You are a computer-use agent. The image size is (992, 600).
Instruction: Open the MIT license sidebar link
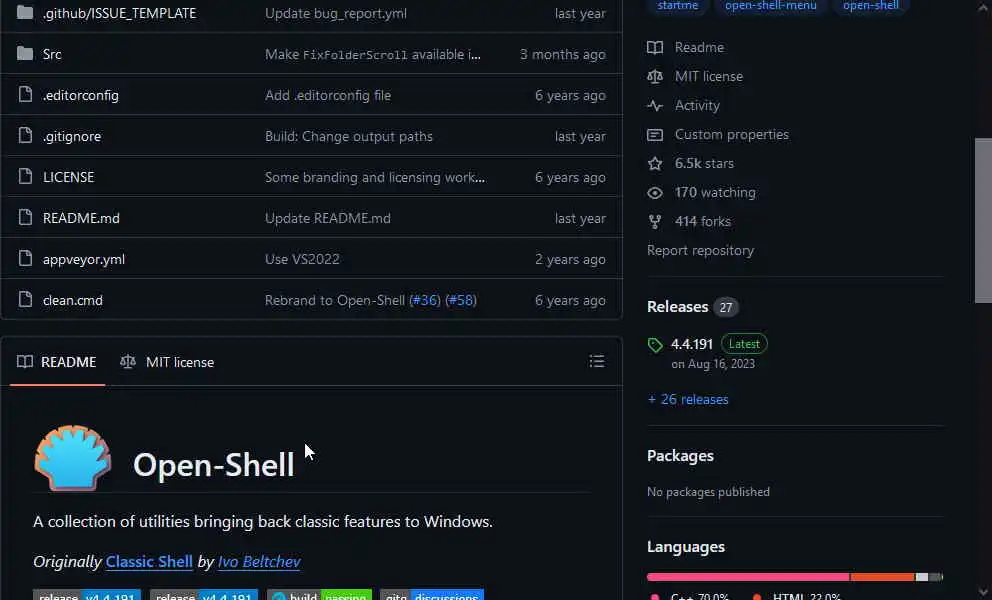709,77
